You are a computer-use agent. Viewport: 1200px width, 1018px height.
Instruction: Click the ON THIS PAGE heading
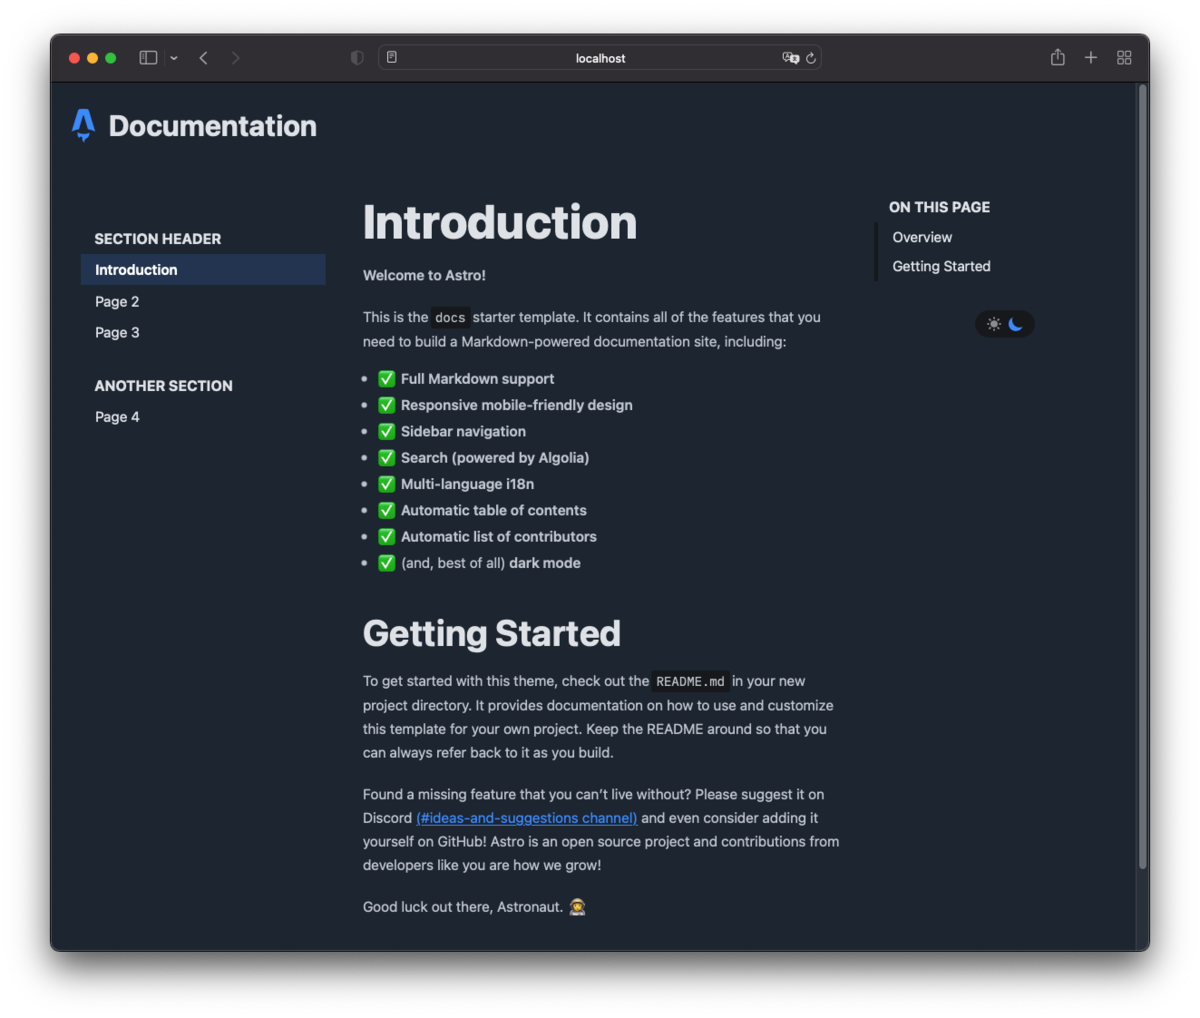pyautogui.click(x=939, y=207)
